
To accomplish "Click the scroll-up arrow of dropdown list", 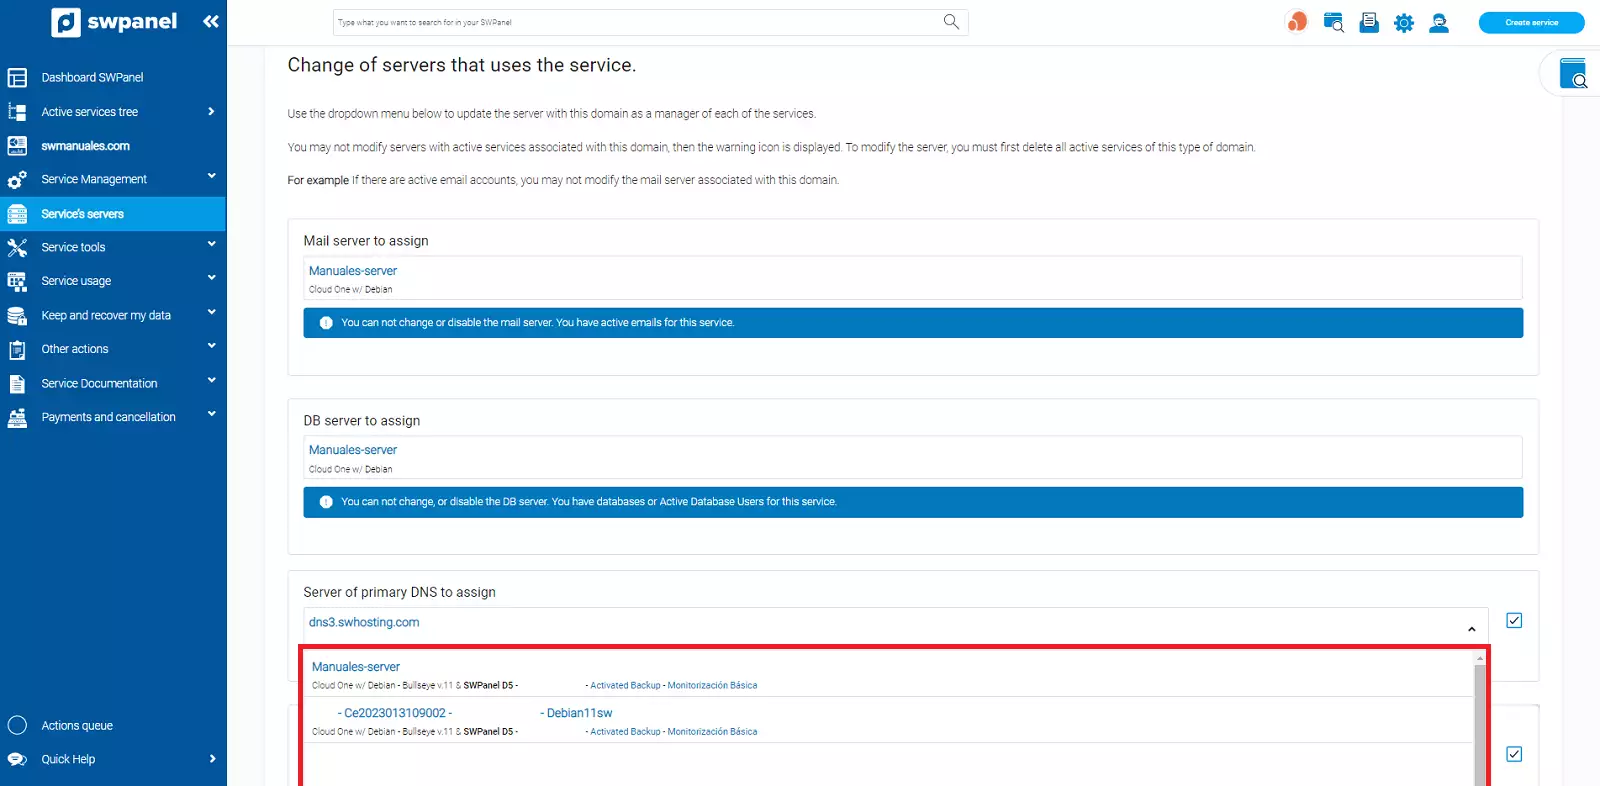I will (1480, 658).
